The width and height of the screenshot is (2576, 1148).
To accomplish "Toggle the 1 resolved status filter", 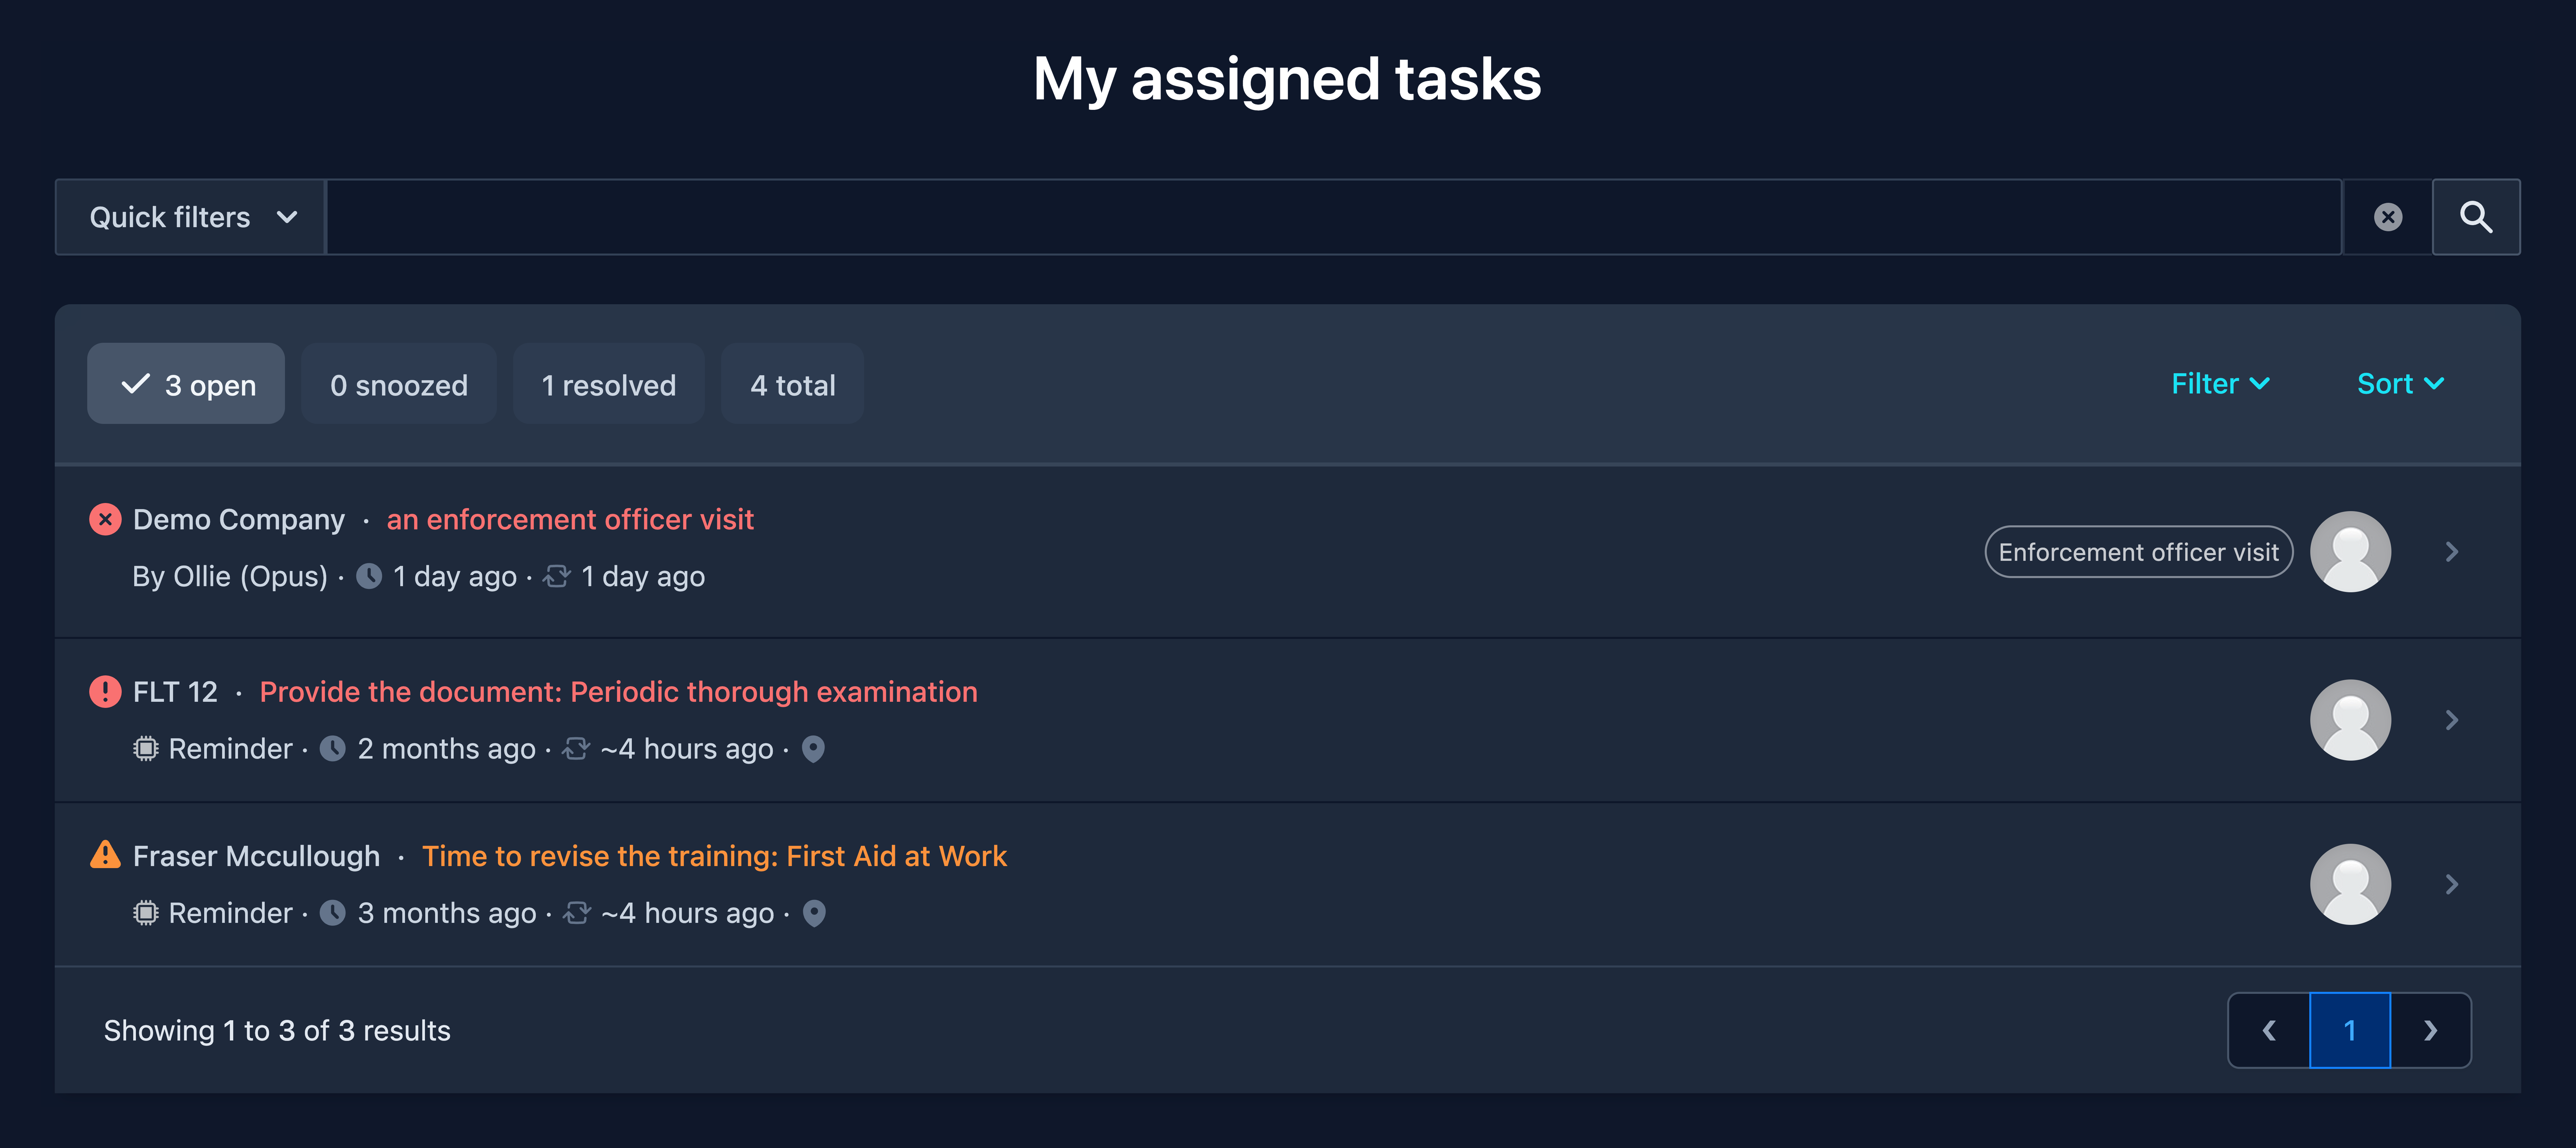I will 609,384.
